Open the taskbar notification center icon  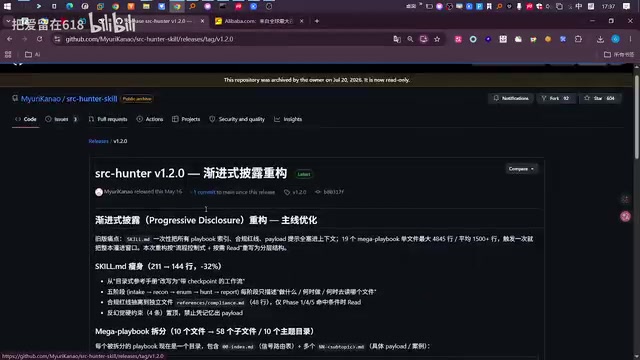(627, 6)
